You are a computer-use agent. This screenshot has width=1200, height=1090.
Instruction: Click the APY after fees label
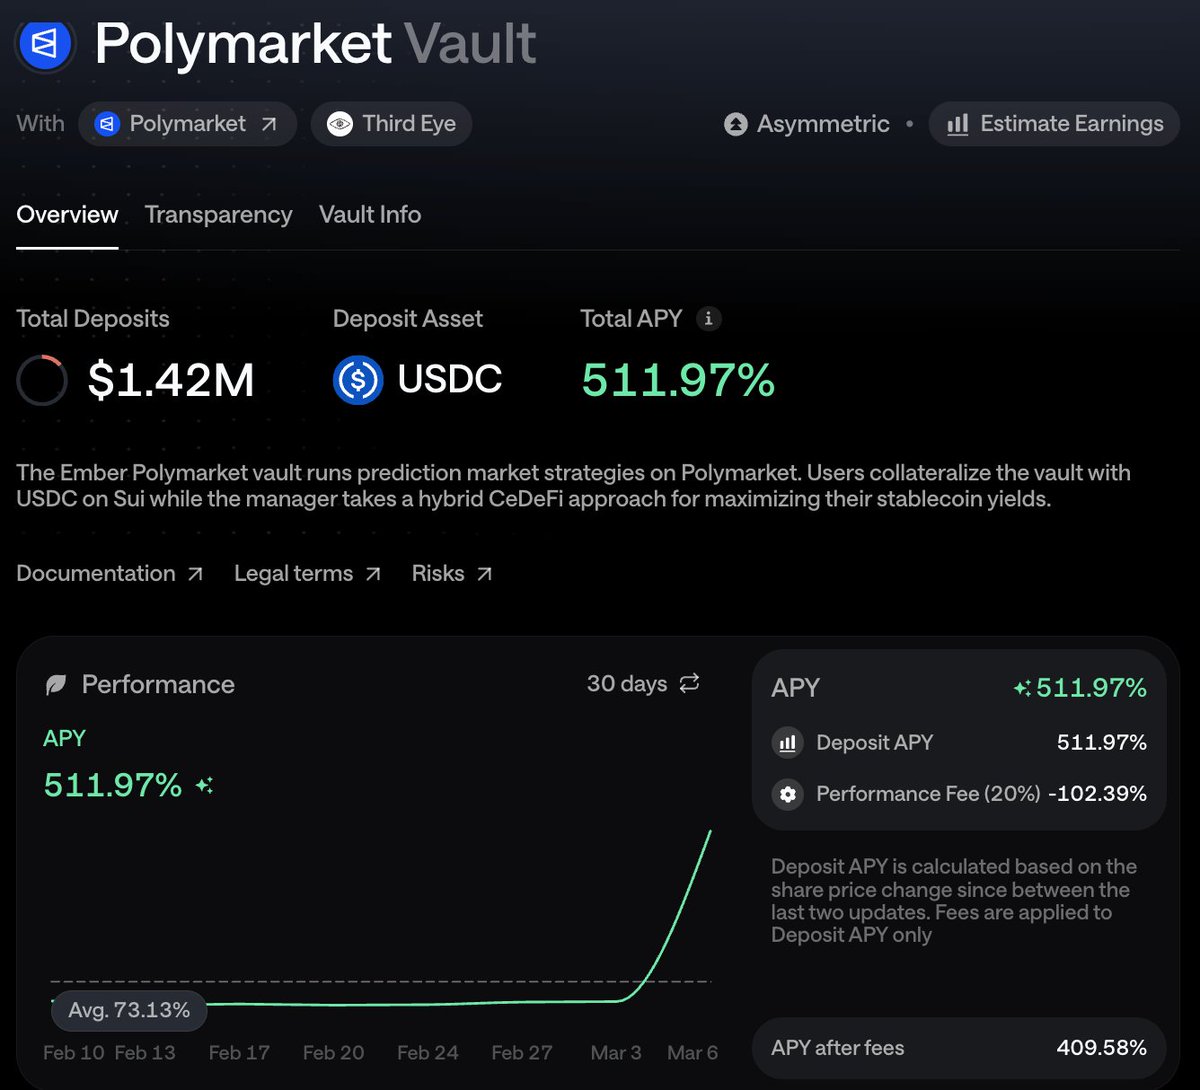(x=838, y=1048)
